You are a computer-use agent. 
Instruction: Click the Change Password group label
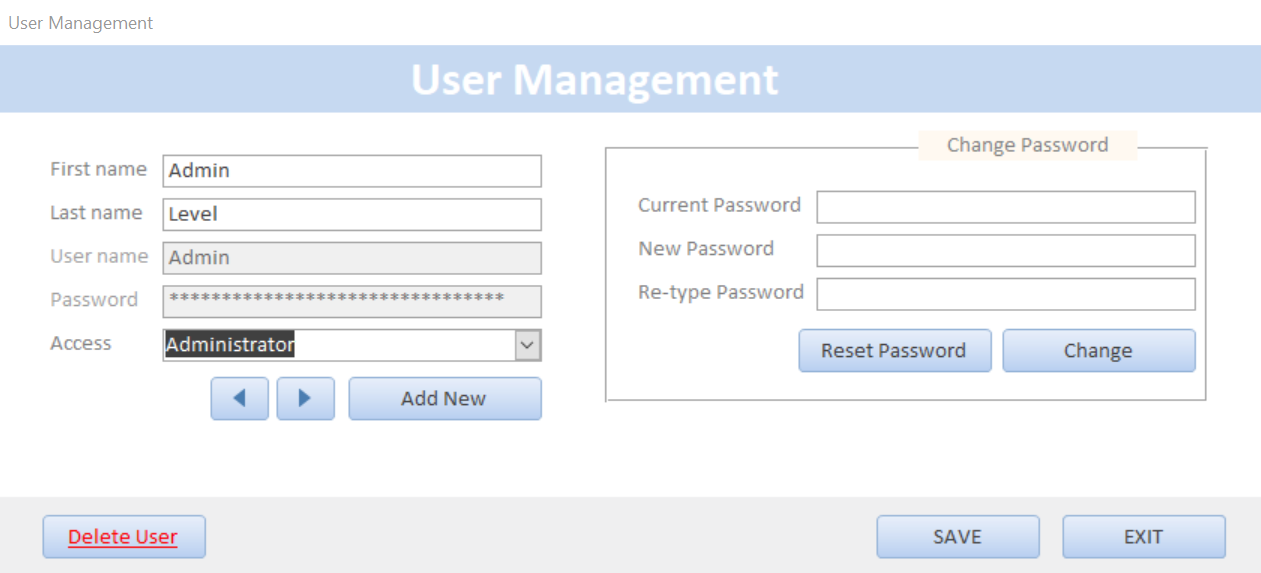[x=1027, y=145]
